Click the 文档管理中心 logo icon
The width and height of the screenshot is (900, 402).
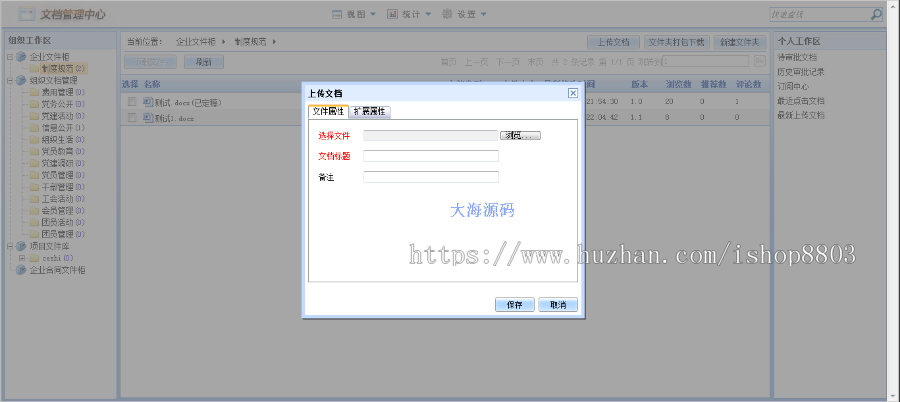pyautogui.click(x=27, y=14)
